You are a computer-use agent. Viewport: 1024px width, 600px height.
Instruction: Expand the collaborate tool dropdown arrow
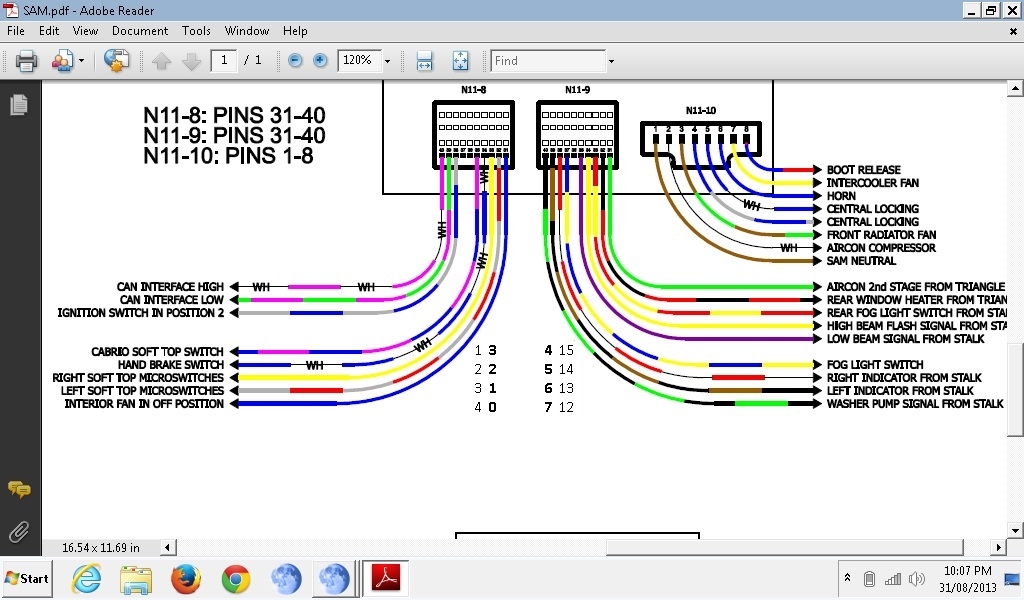(x=81, y=60)
